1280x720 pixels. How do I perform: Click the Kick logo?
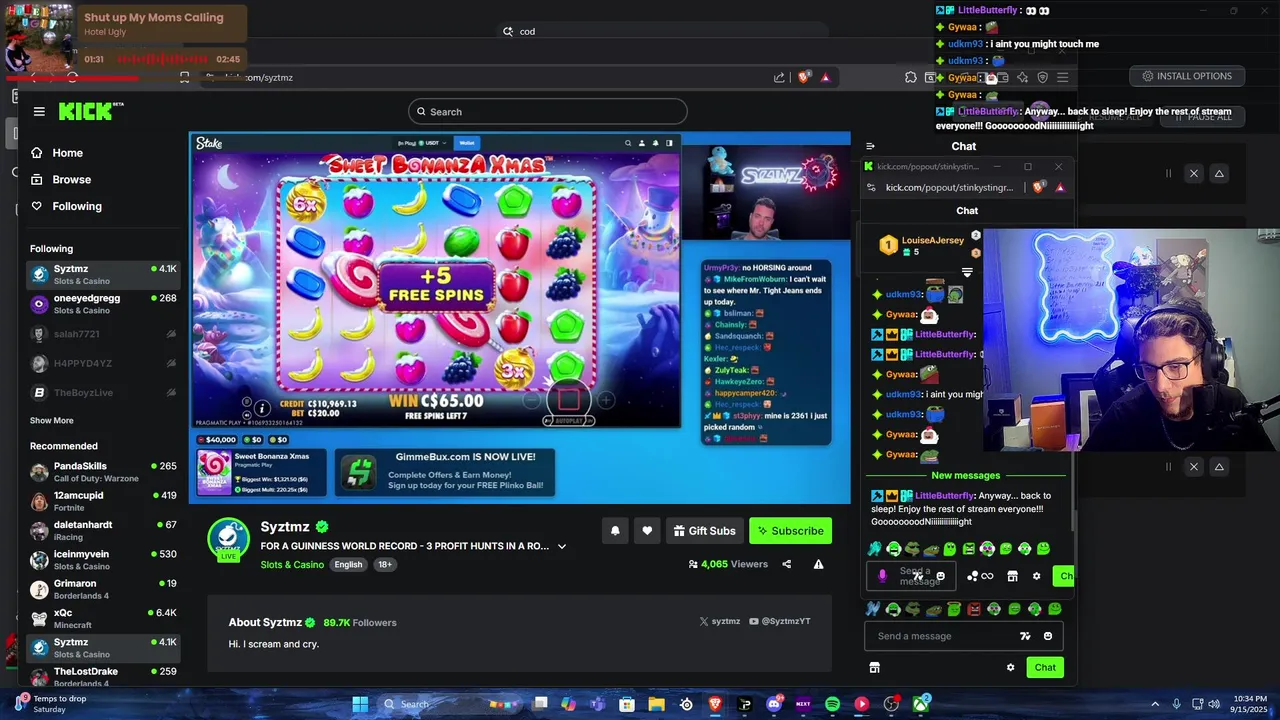point(90,112)
